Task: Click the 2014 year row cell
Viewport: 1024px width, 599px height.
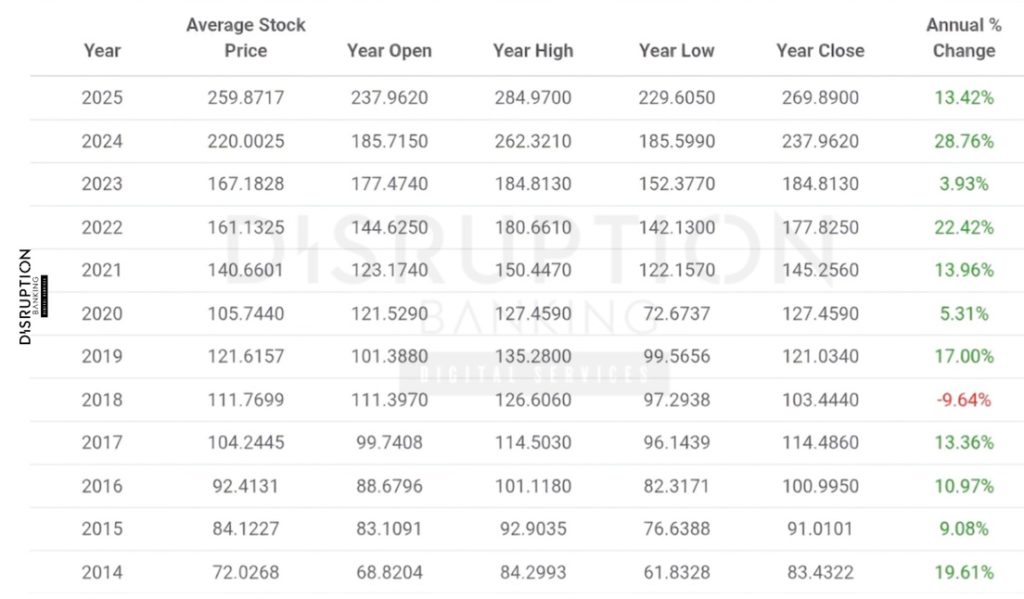Action: 102,573
